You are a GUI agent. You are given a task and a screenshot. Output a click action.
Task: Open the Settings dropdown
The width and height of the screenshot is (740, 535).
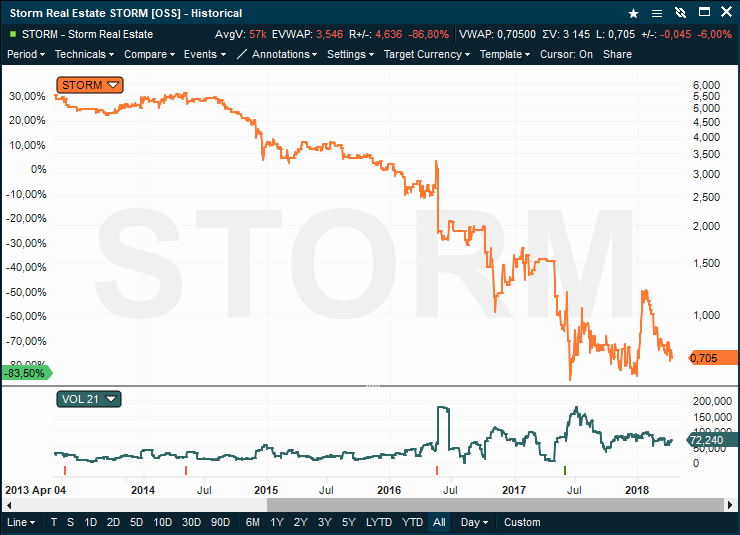pyautogui.click(x=350, y=54)
